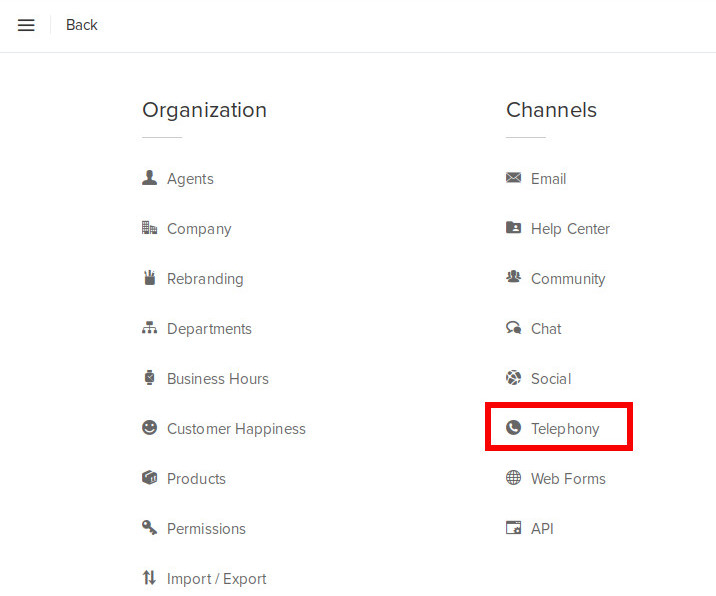Click the Permissions key icon
Viewport: 716px width, 596px height.
click(x=150, y=528)
